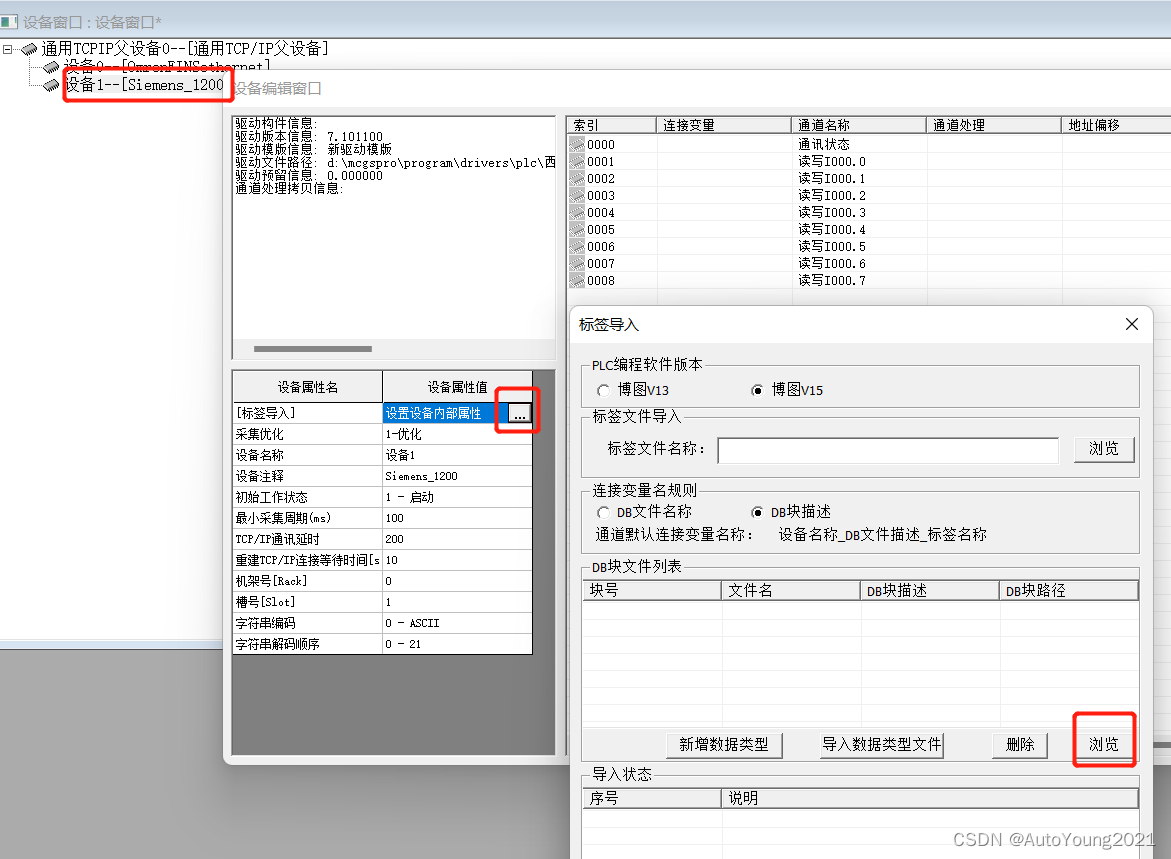Select the 博图V15 radio button
This screenshot has width=1171, height=859.
[x=758, y=390]
